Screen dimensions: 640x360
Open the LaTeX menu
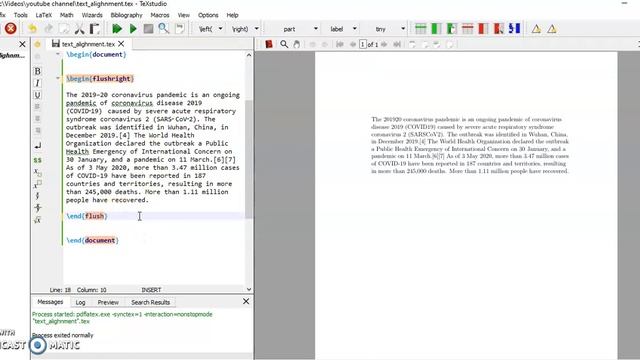(44, 15)
